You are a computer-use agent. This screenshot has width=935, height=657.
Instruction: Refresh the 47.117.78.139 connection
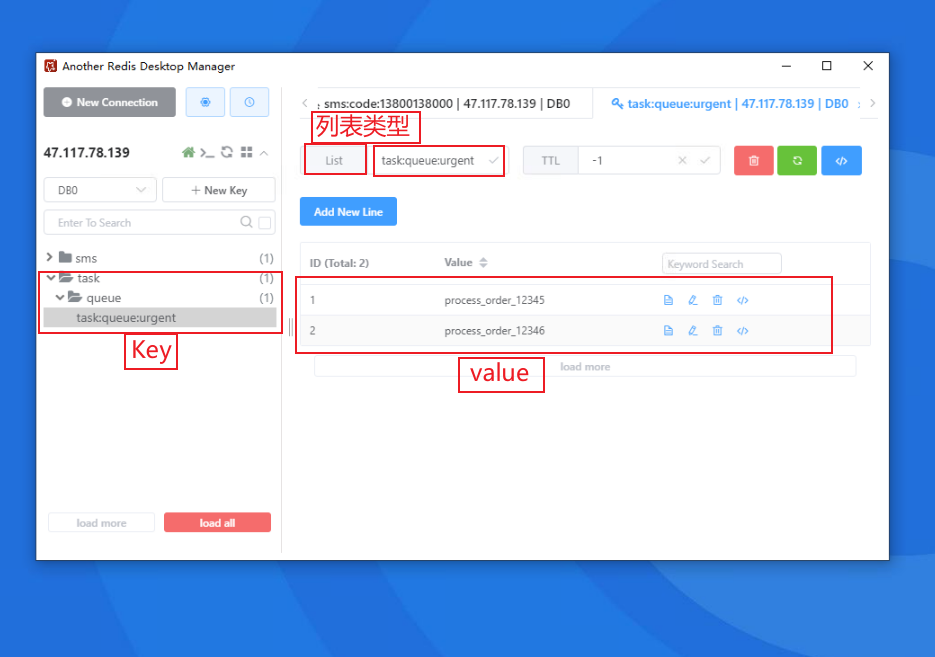227,153
